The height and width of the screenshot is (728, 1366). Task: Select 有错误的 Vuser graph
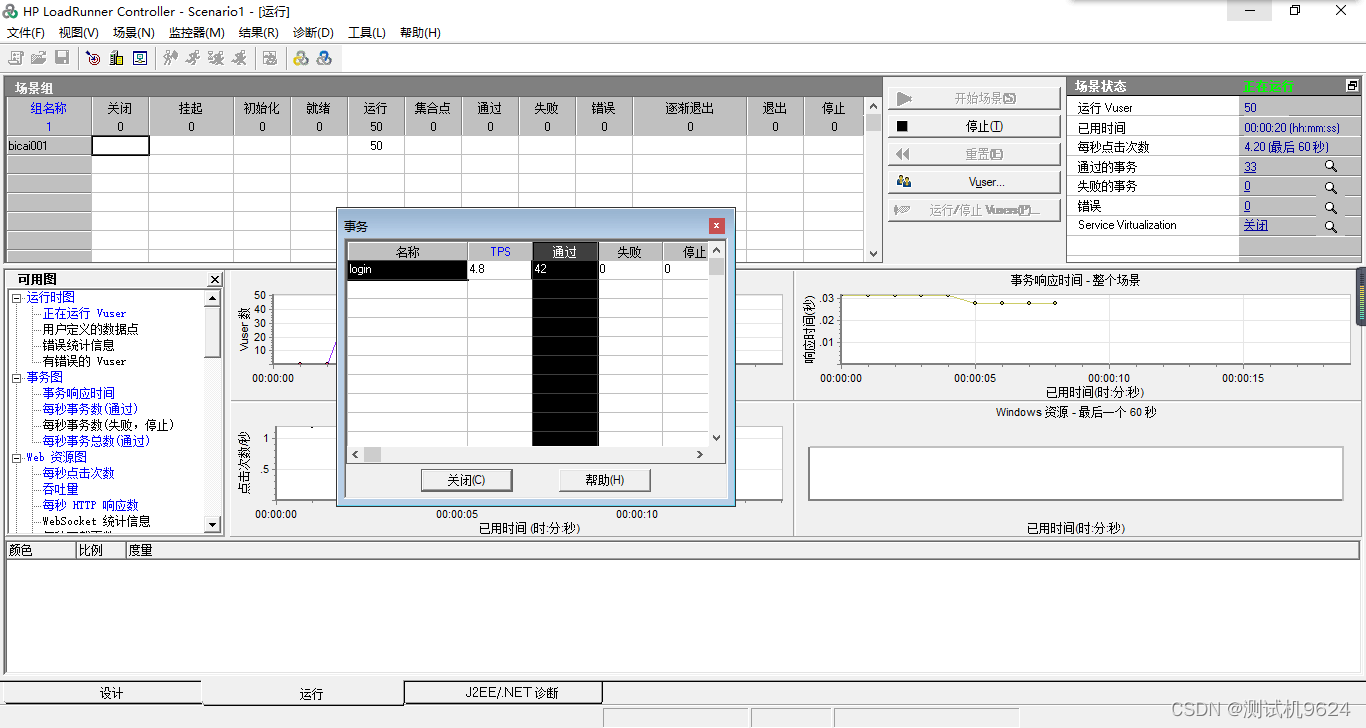(x=84, y=361)
